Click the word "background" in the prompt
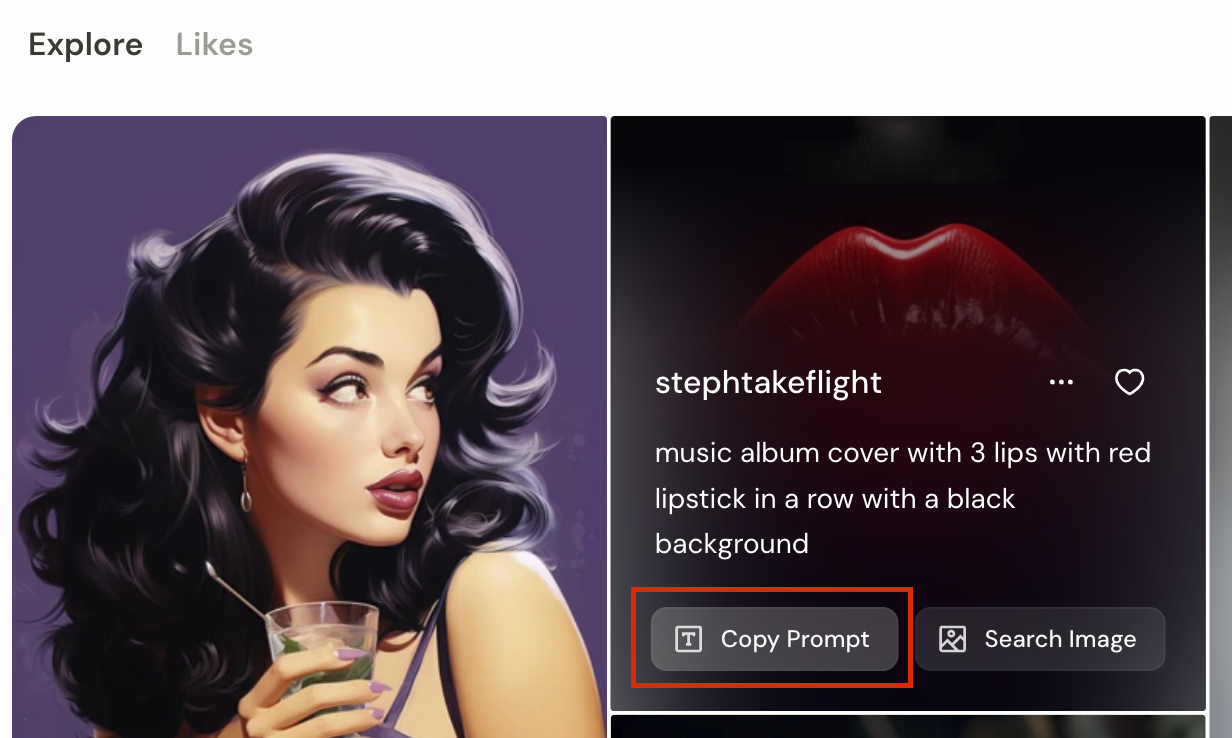This screenshot has width=1232, height=738. click(731, 544)
